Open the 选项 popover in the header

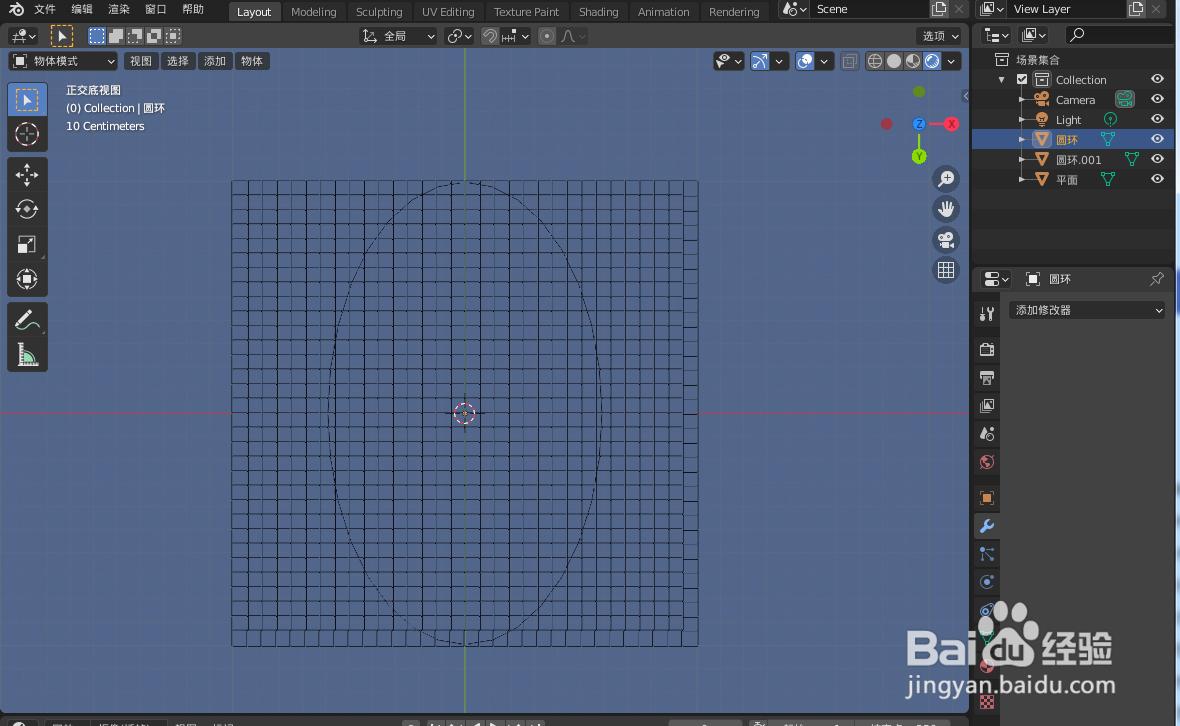[x=939, y=34]
